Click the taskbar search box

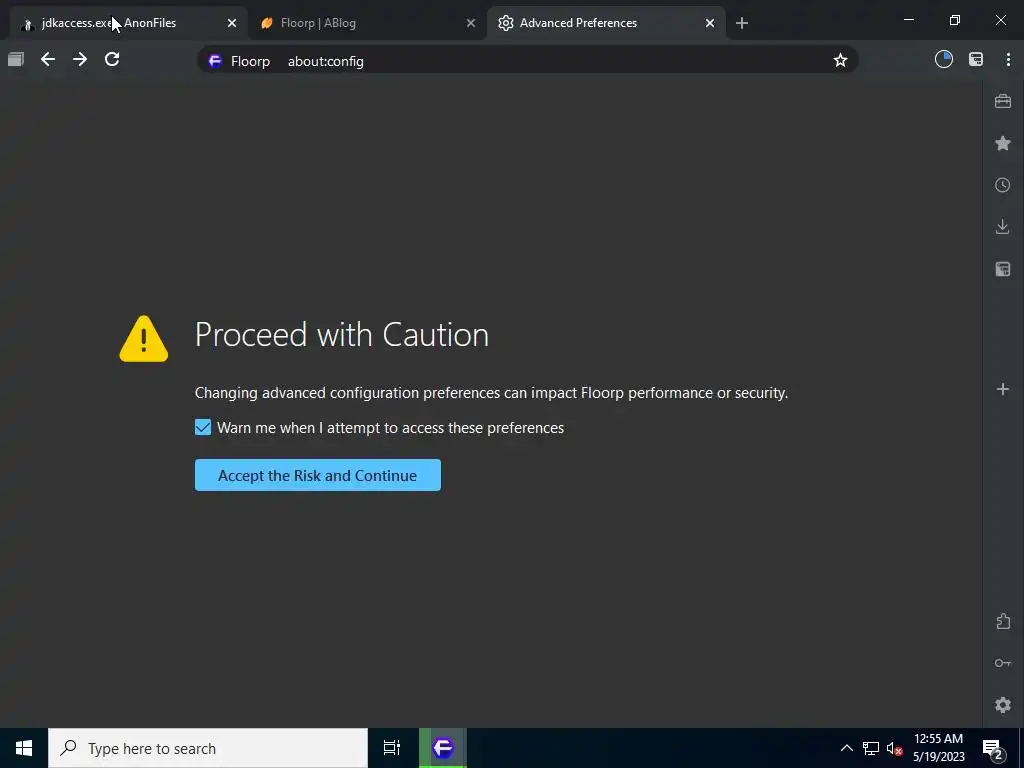[x=208, y=748]
